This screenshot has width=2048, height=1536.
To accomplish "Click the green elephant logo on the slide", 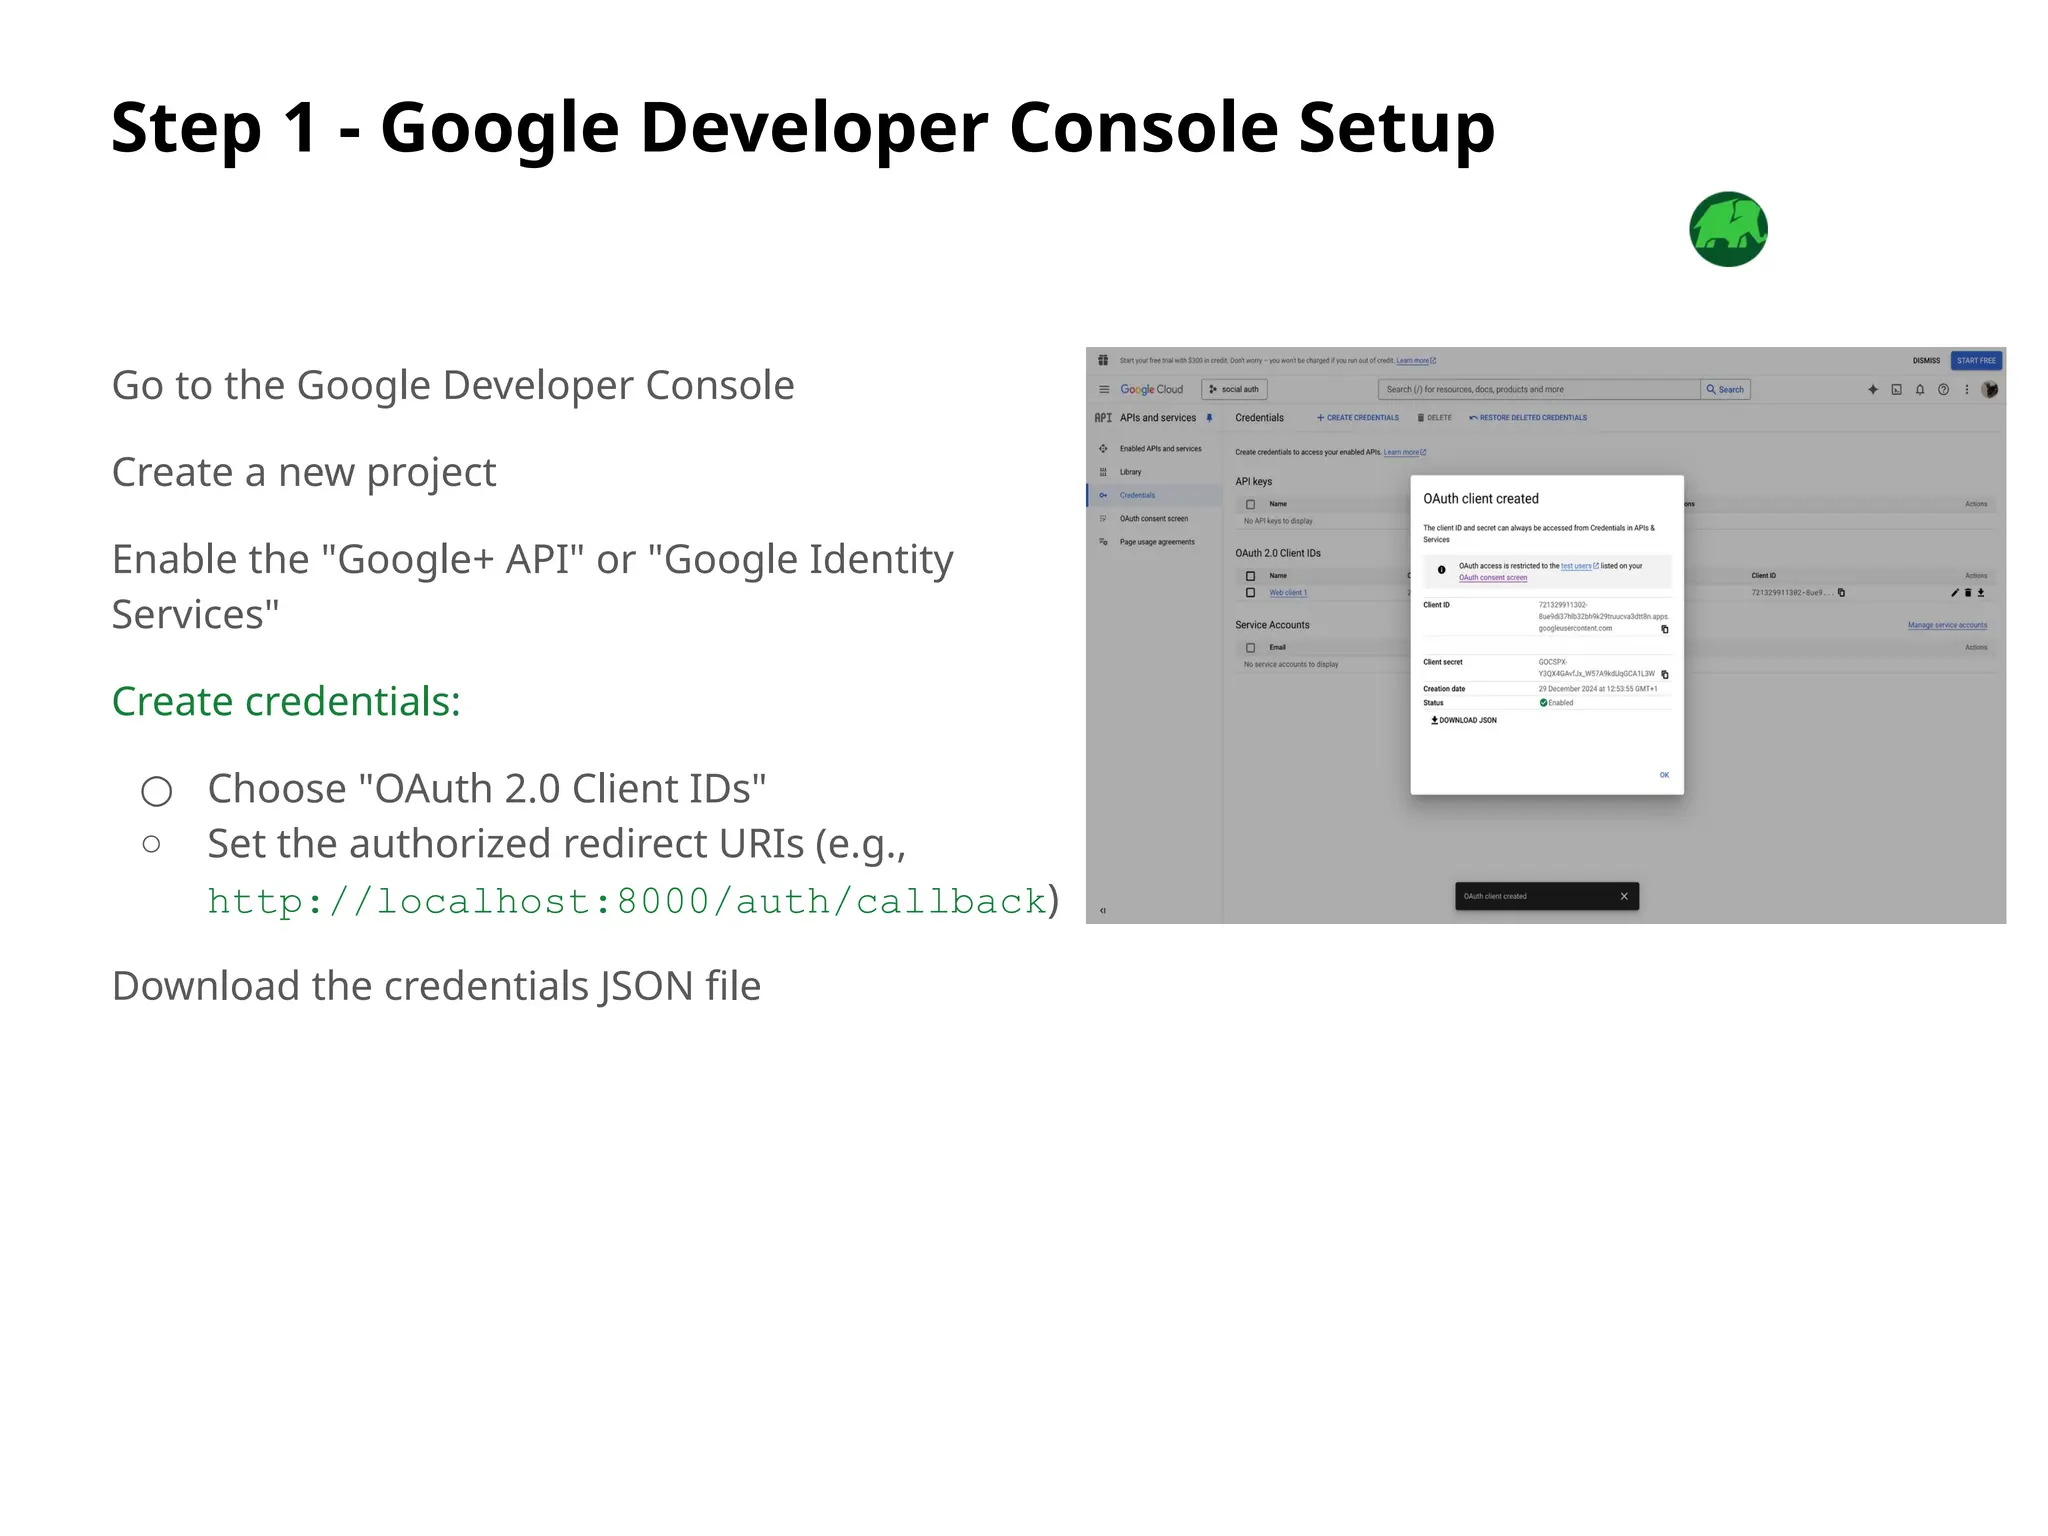I will (1728, 229).
